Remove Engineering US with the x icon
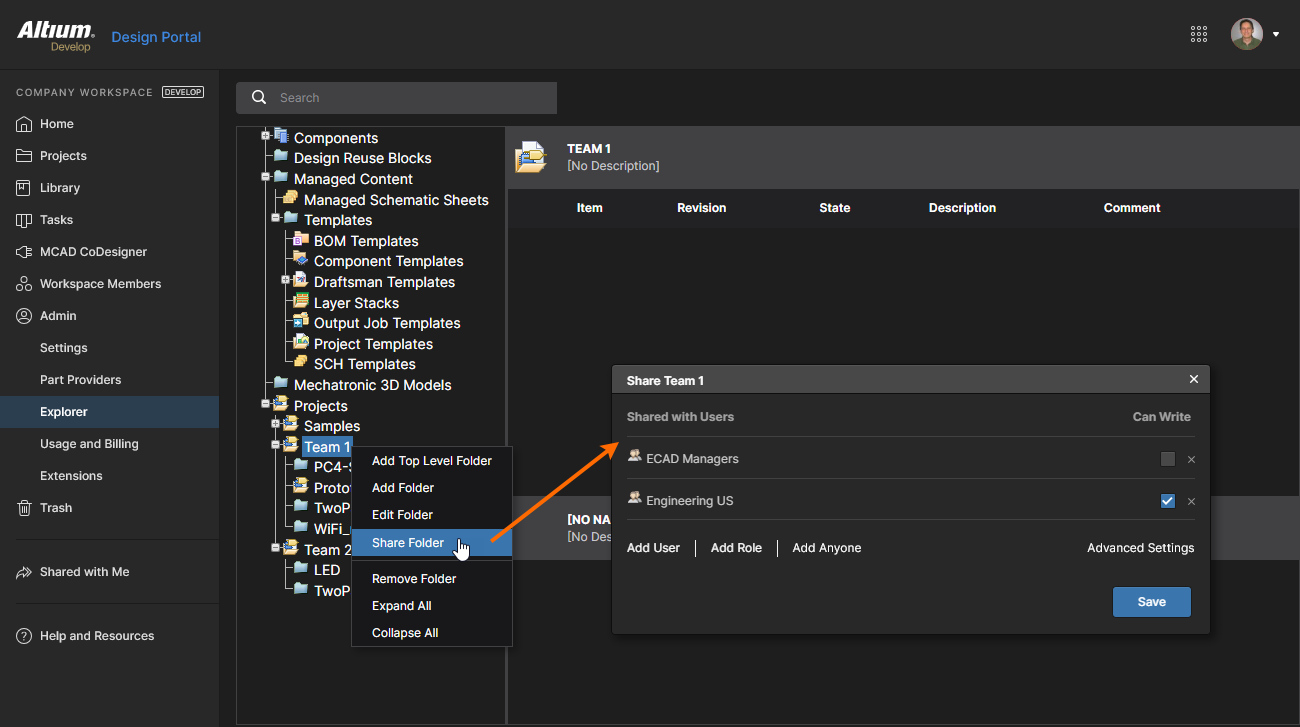The image size is (1300, 727). click(x=1191, y=502)
